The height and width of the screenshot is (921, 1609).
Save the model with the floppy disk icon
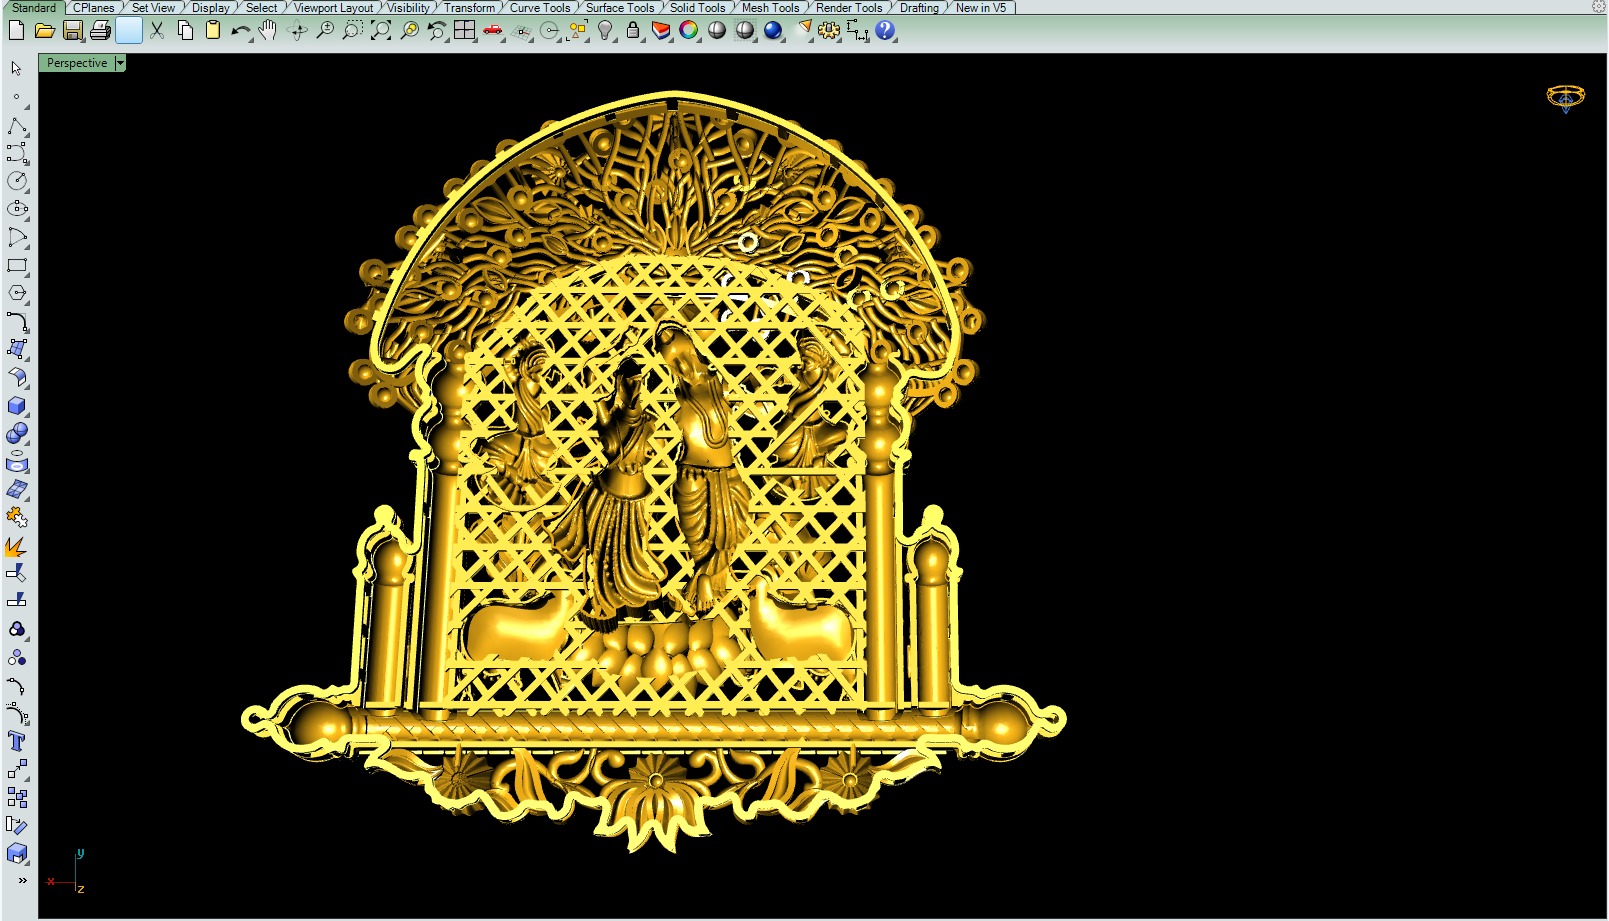click(x=72, y=31)
